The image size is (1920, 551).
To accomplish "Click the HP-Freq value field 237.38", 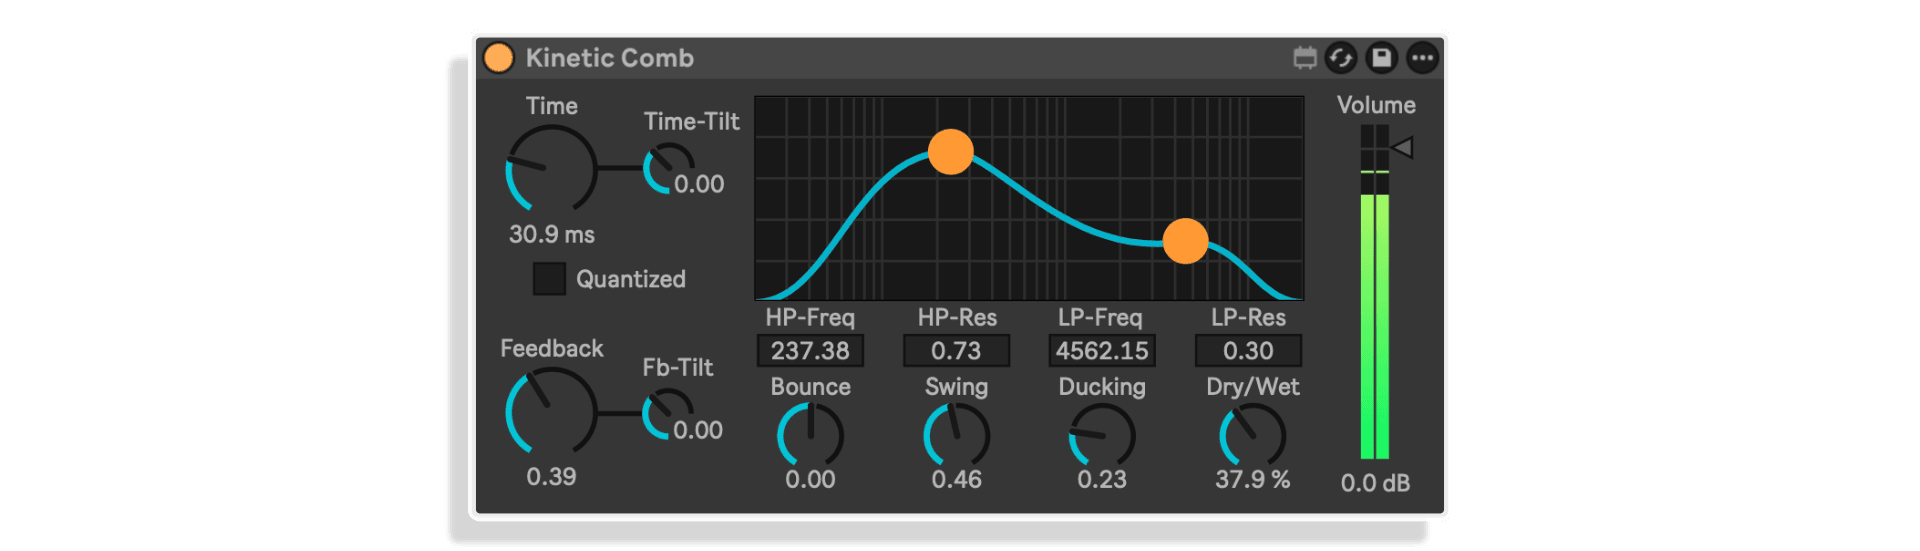I will [810, 351].
